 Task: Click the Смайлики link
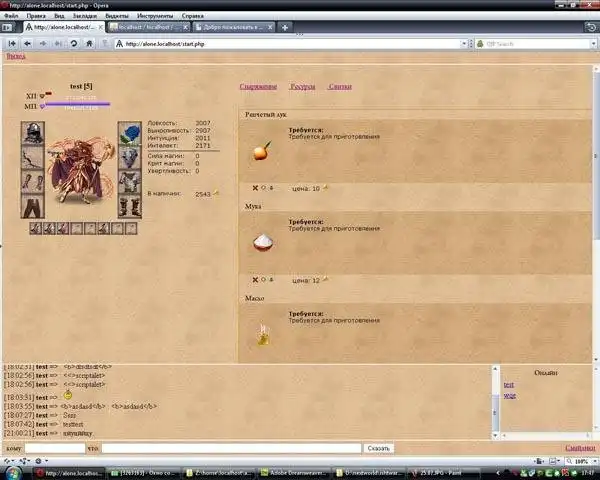[x=580, y=448]
